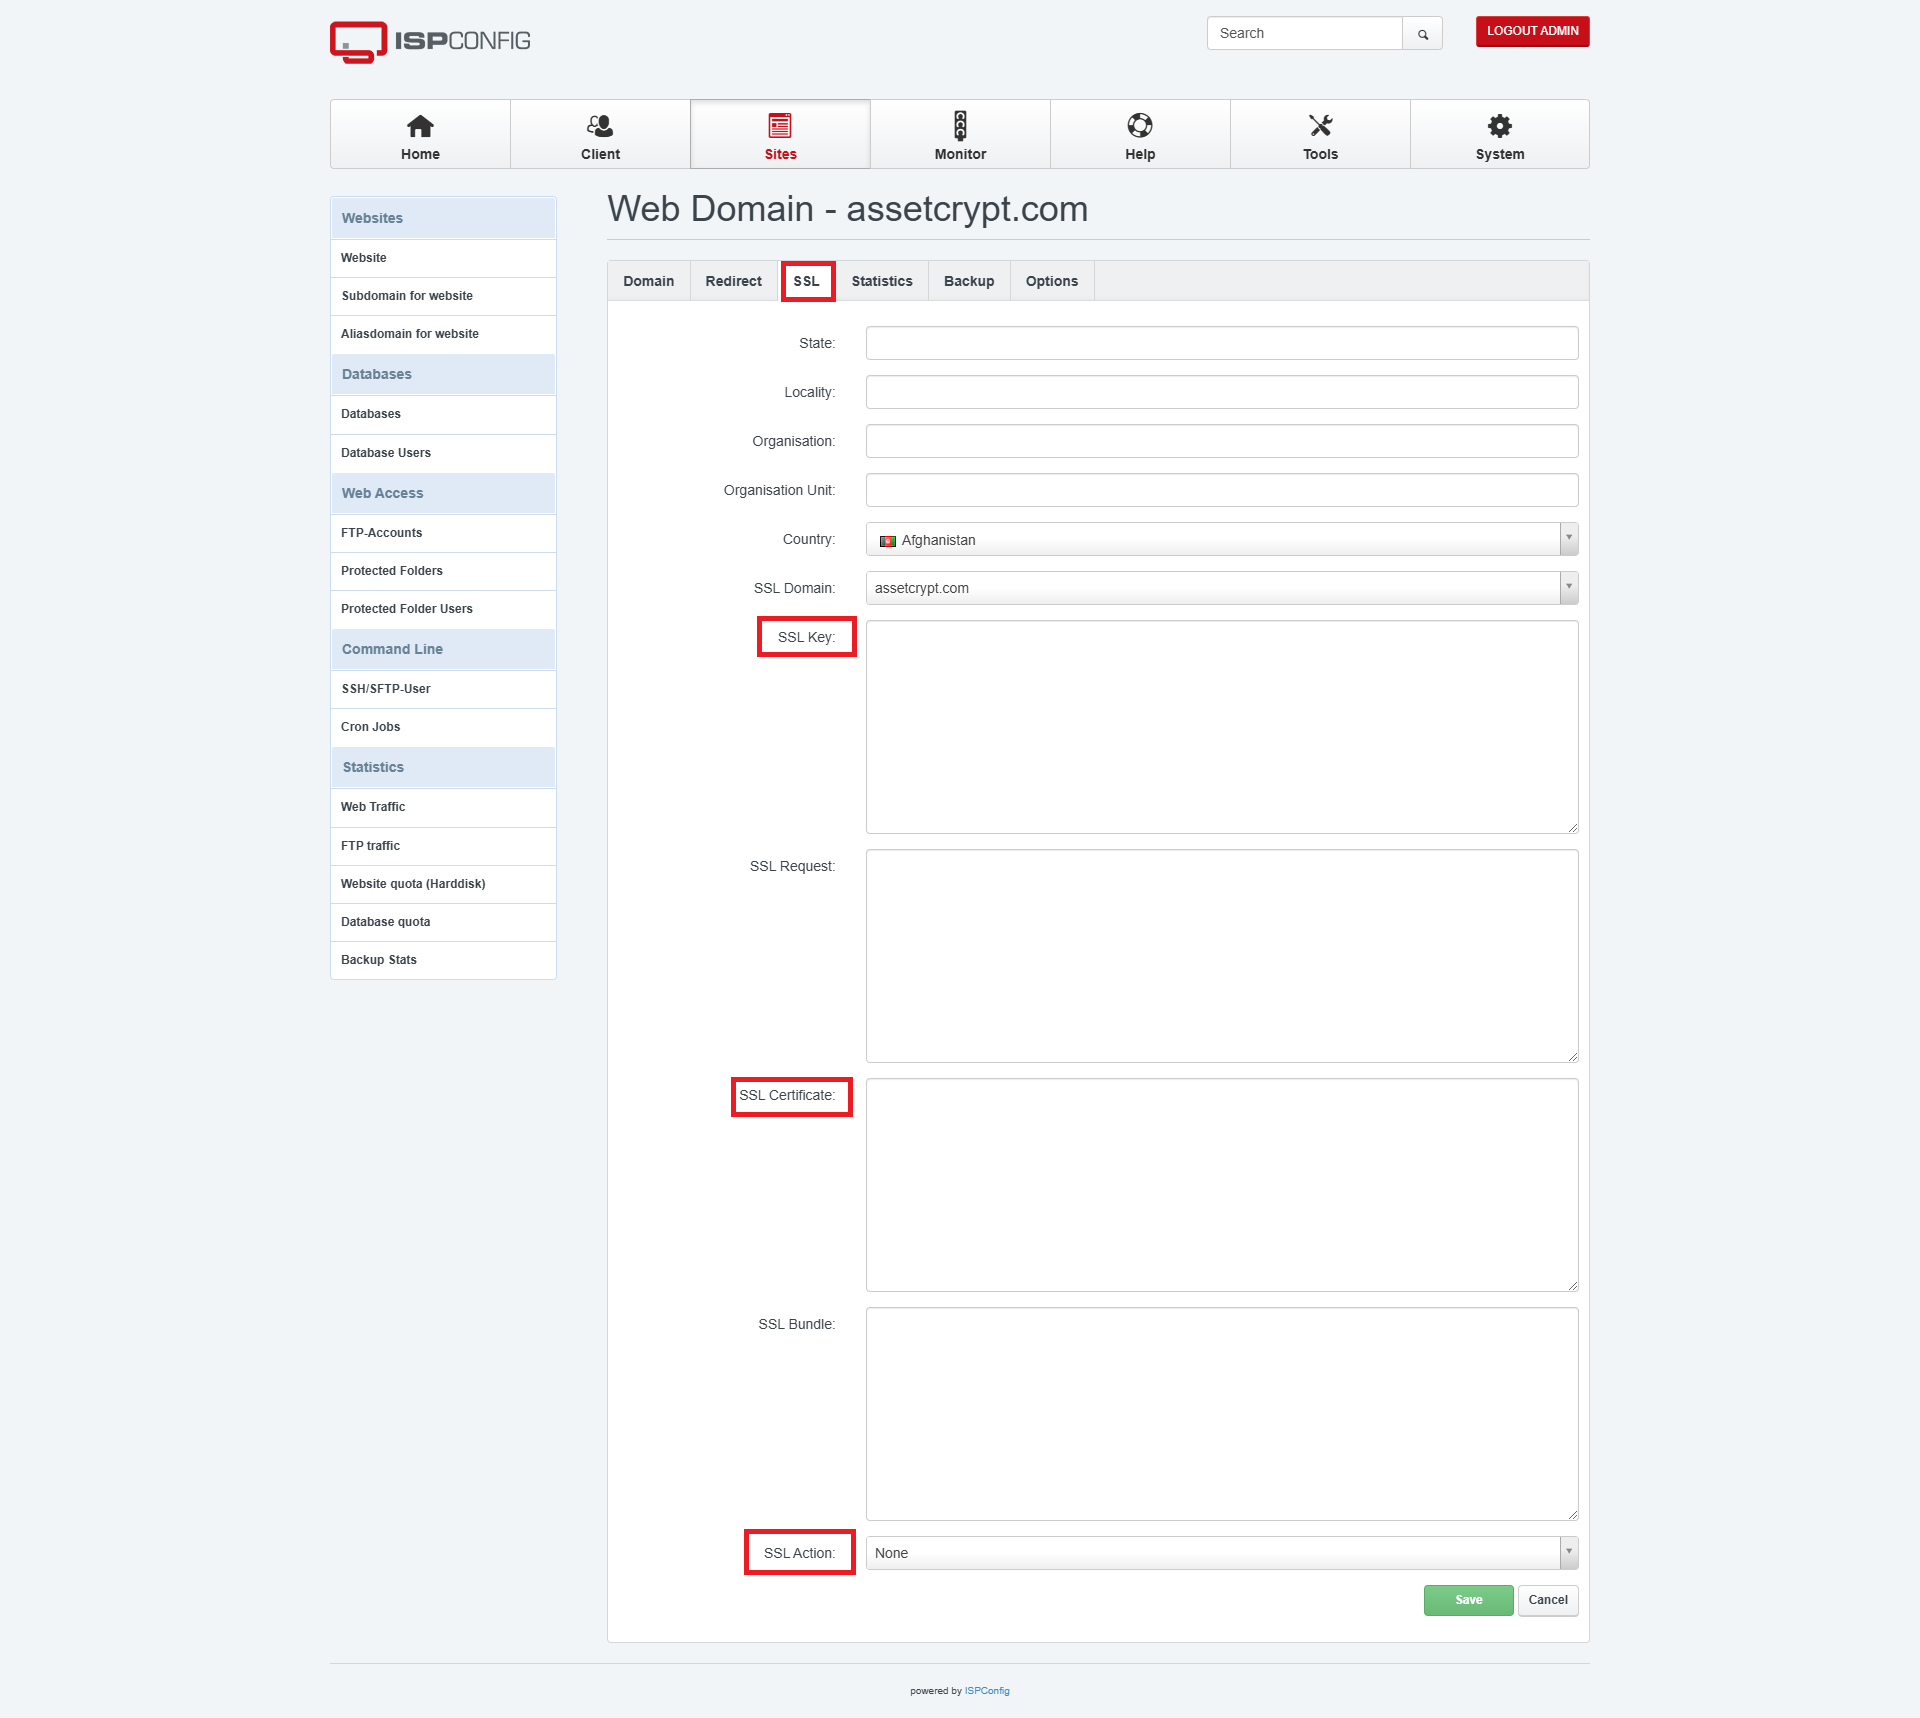Open Website quota (Harddisk) entry
The width and height of the screenshot is (1920, 1718).
tap(443, 884)
